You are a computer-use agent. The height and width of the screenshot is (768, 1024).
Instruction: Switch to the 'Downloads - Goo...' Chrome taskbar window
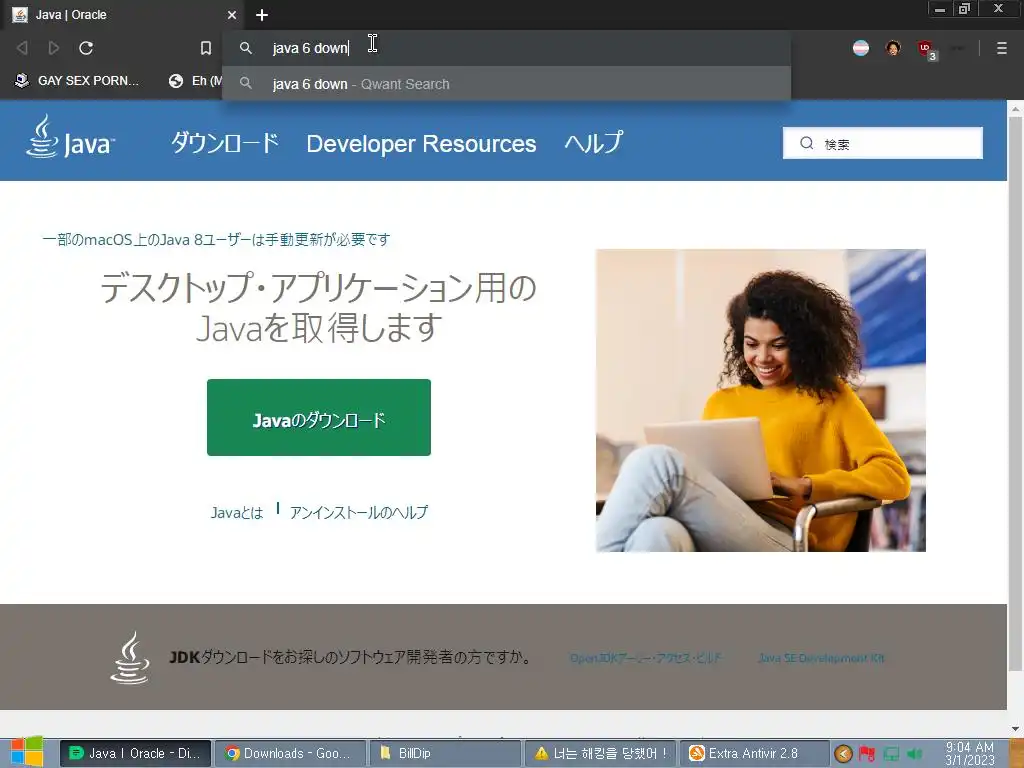[290, 753]
